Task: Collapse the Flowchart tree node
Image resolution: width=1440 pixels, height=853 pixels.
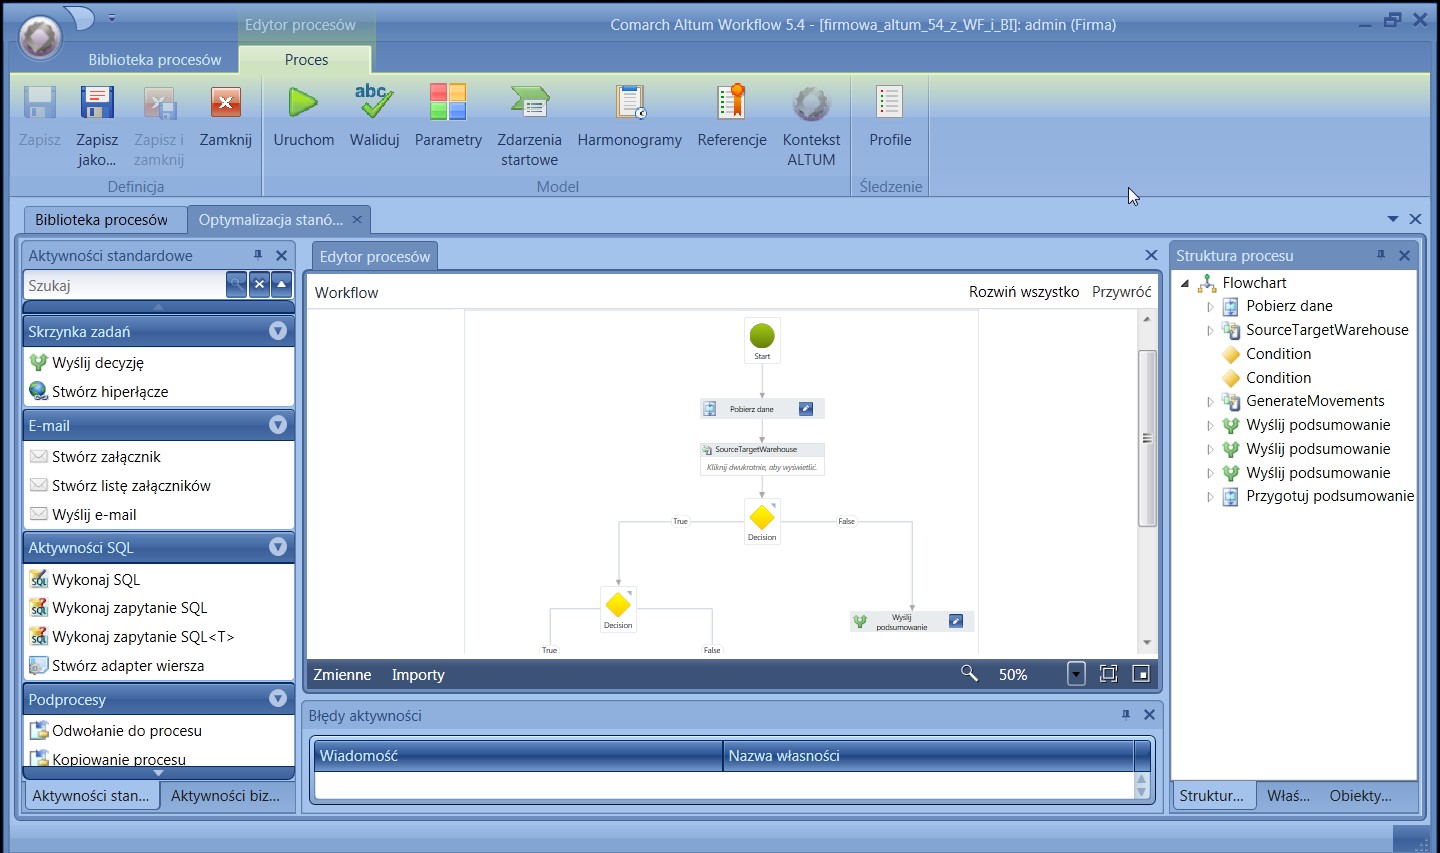Action: [1185, 283]
